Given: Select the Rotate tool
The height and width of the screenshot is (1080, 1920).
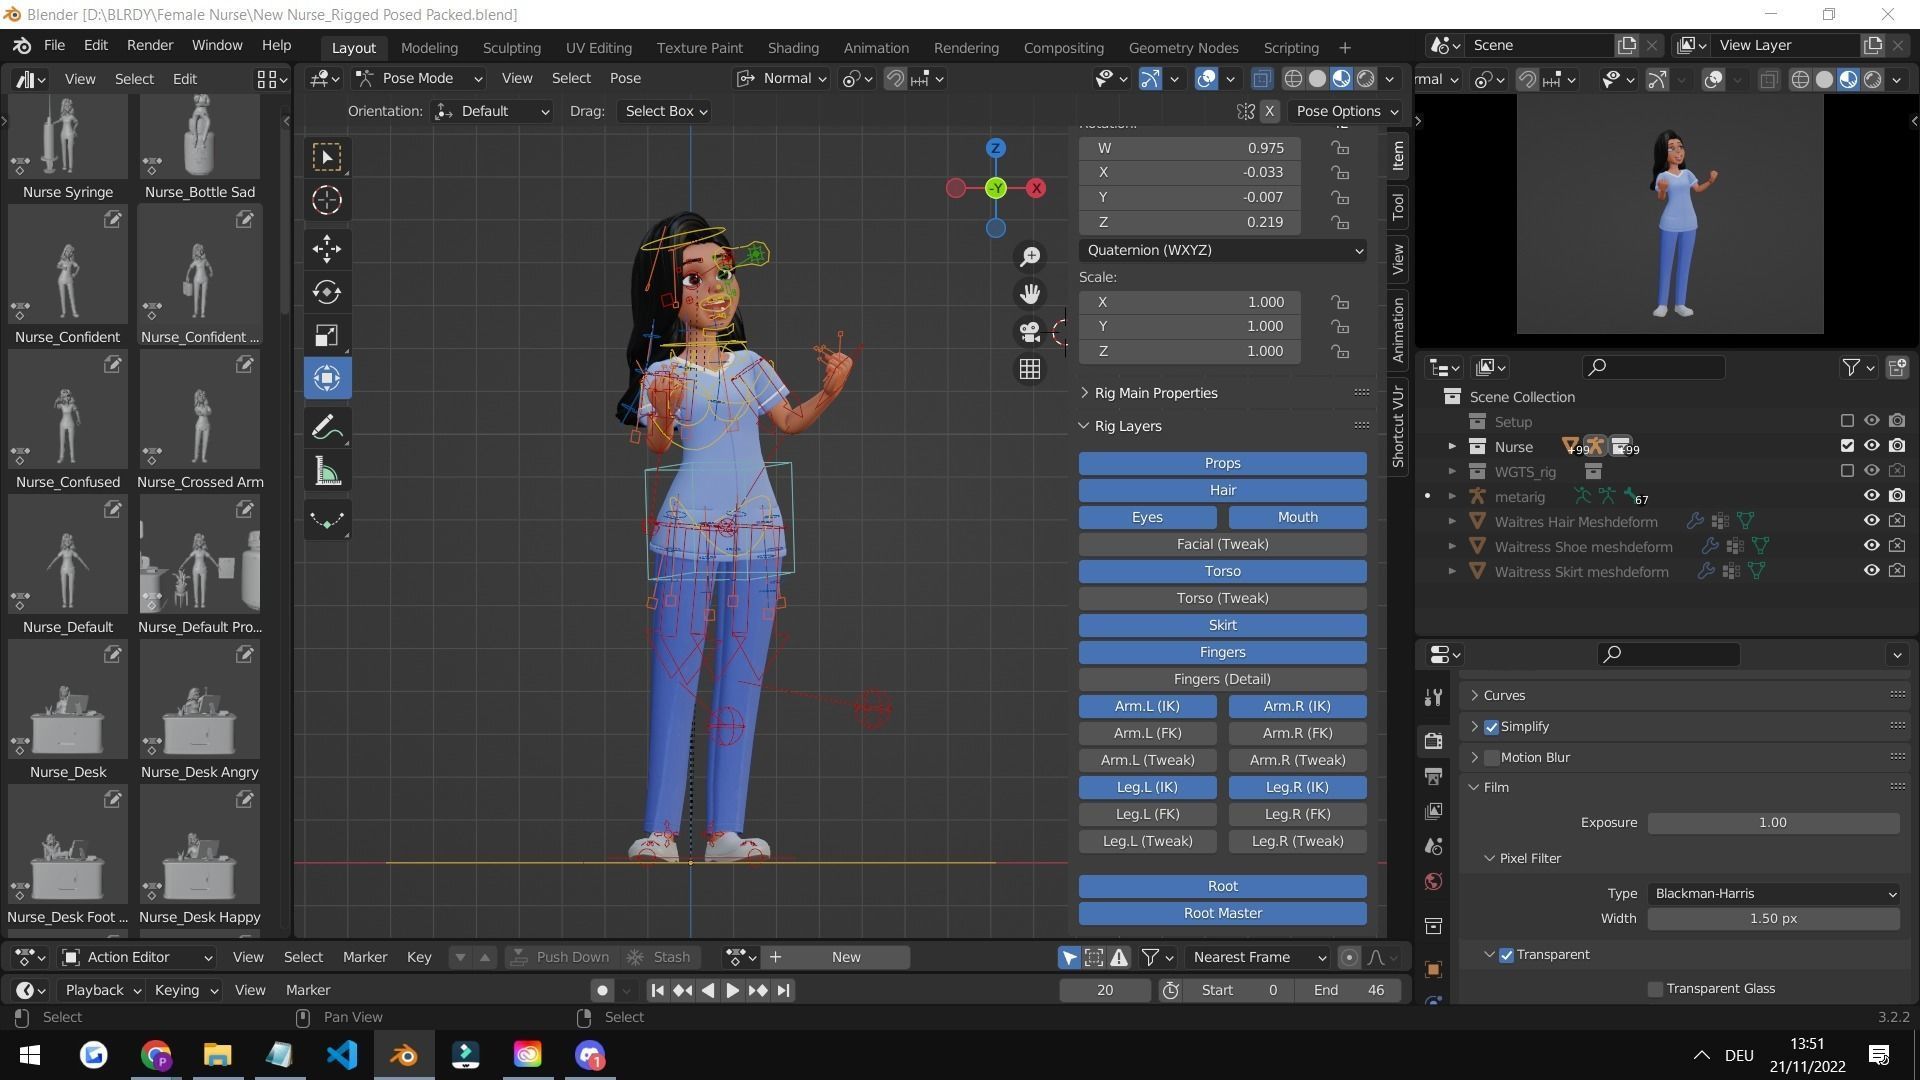Looking at the screenshot, I should tap(327, 292).
